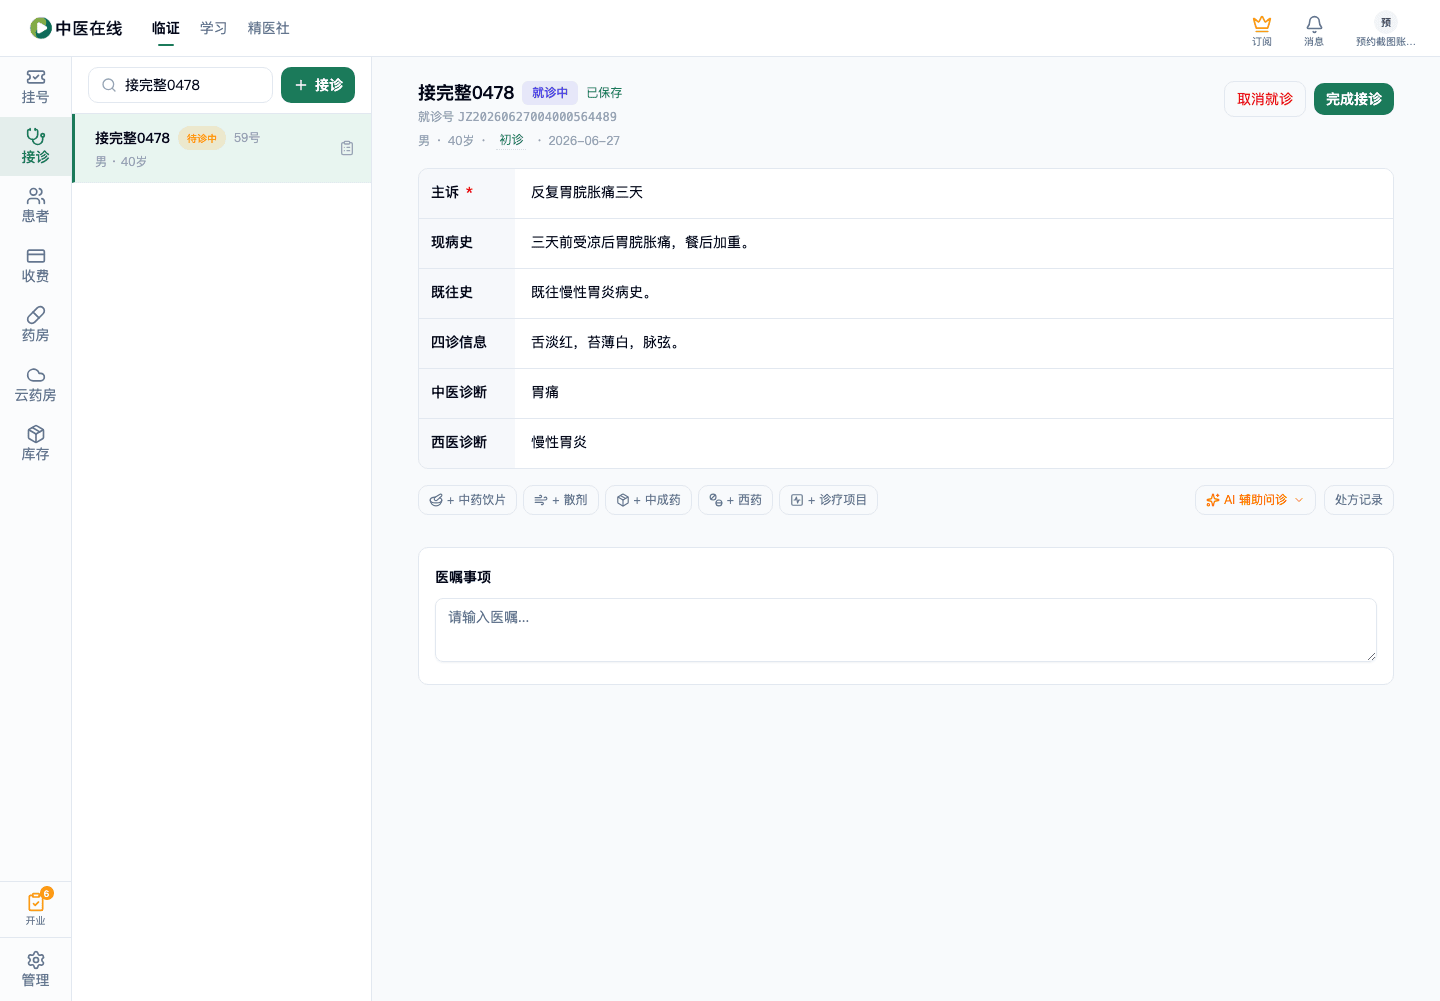1440x1001 pixels.
Task: Click the 医嘱 text area
Action: click(906, 630)
